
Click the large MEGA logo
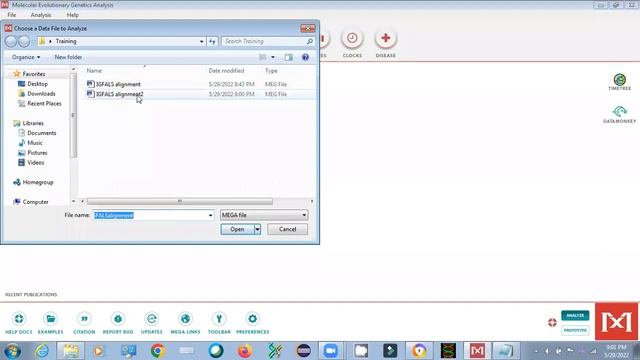coord(616,322)
